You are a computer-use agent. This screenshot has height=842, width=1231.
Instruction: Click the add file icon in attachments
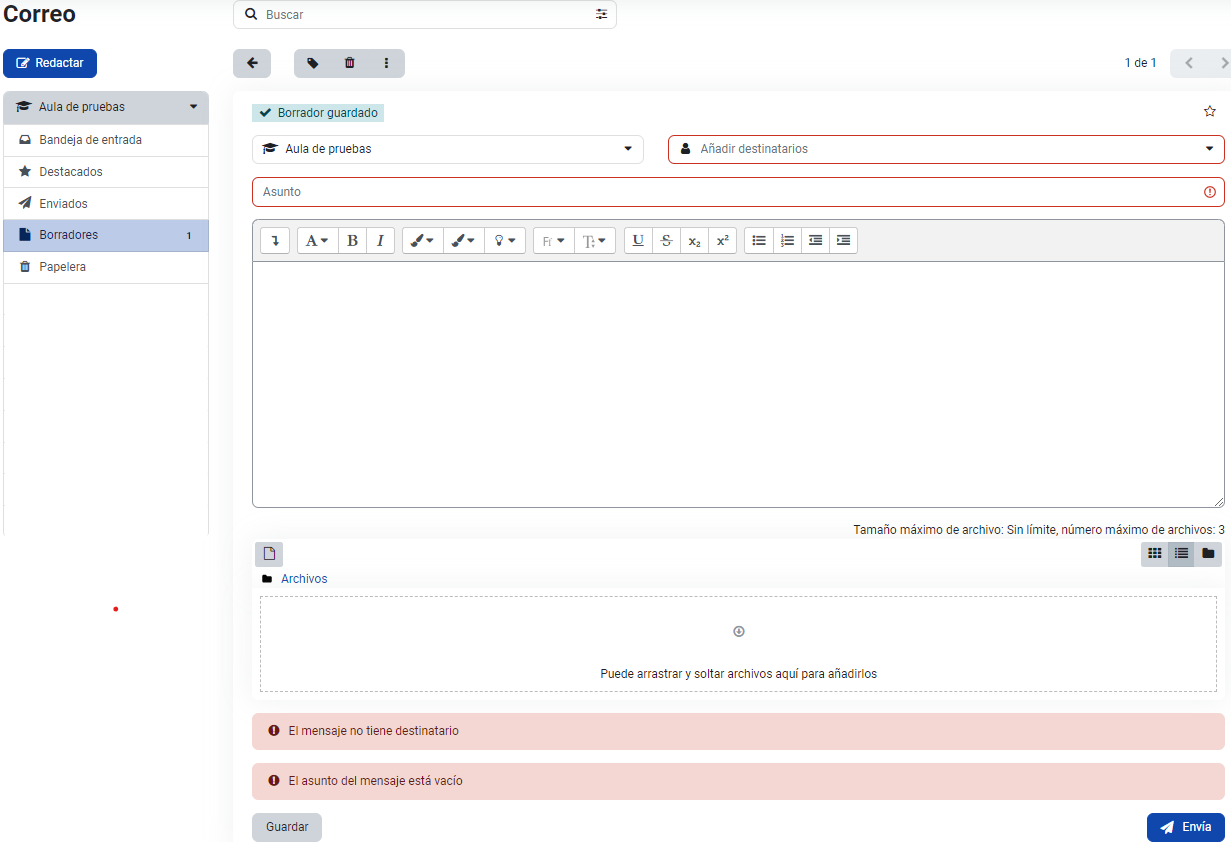[x=268, y=554]
